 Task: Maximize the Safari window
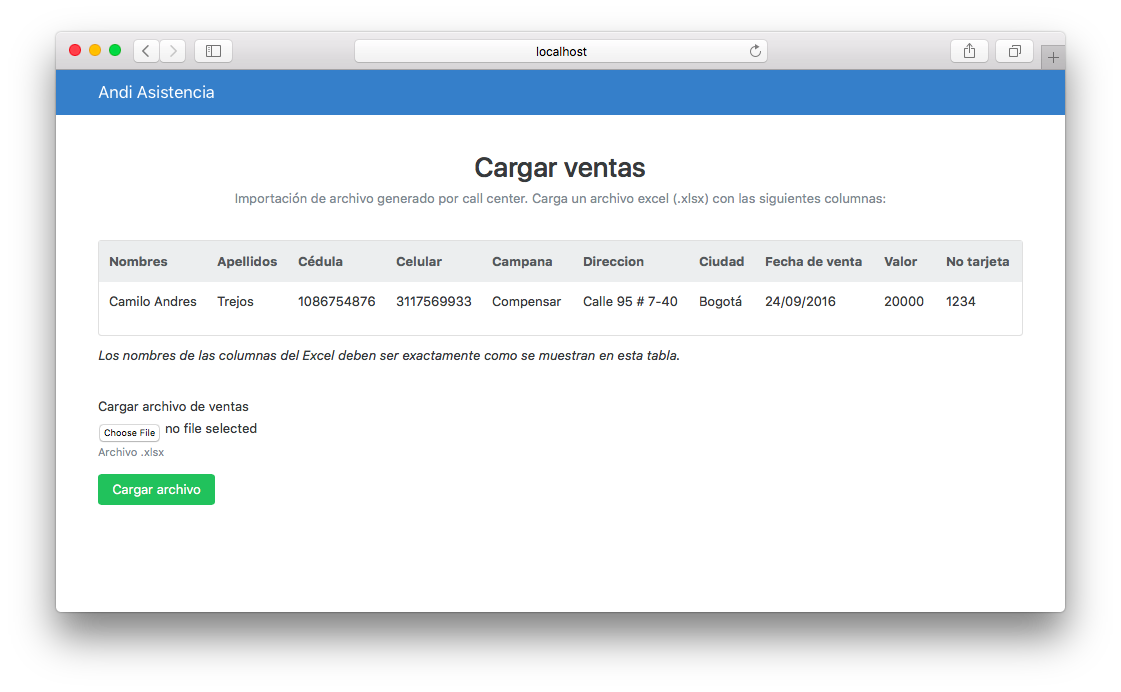pyautogui.click(x=114, y=50)
